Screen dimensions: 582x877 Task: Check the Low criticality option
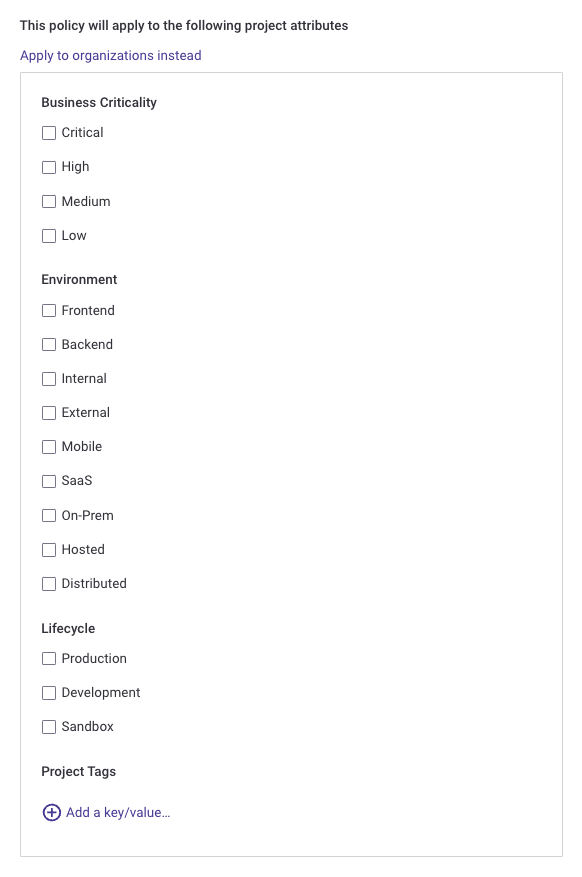point(49,235)
